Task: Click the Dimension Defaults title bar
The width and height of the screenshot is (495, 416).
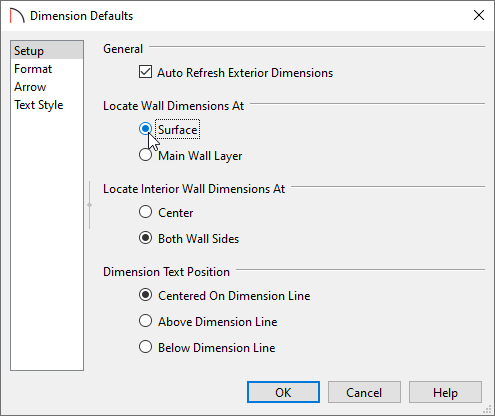Action: tap(247, 16)
